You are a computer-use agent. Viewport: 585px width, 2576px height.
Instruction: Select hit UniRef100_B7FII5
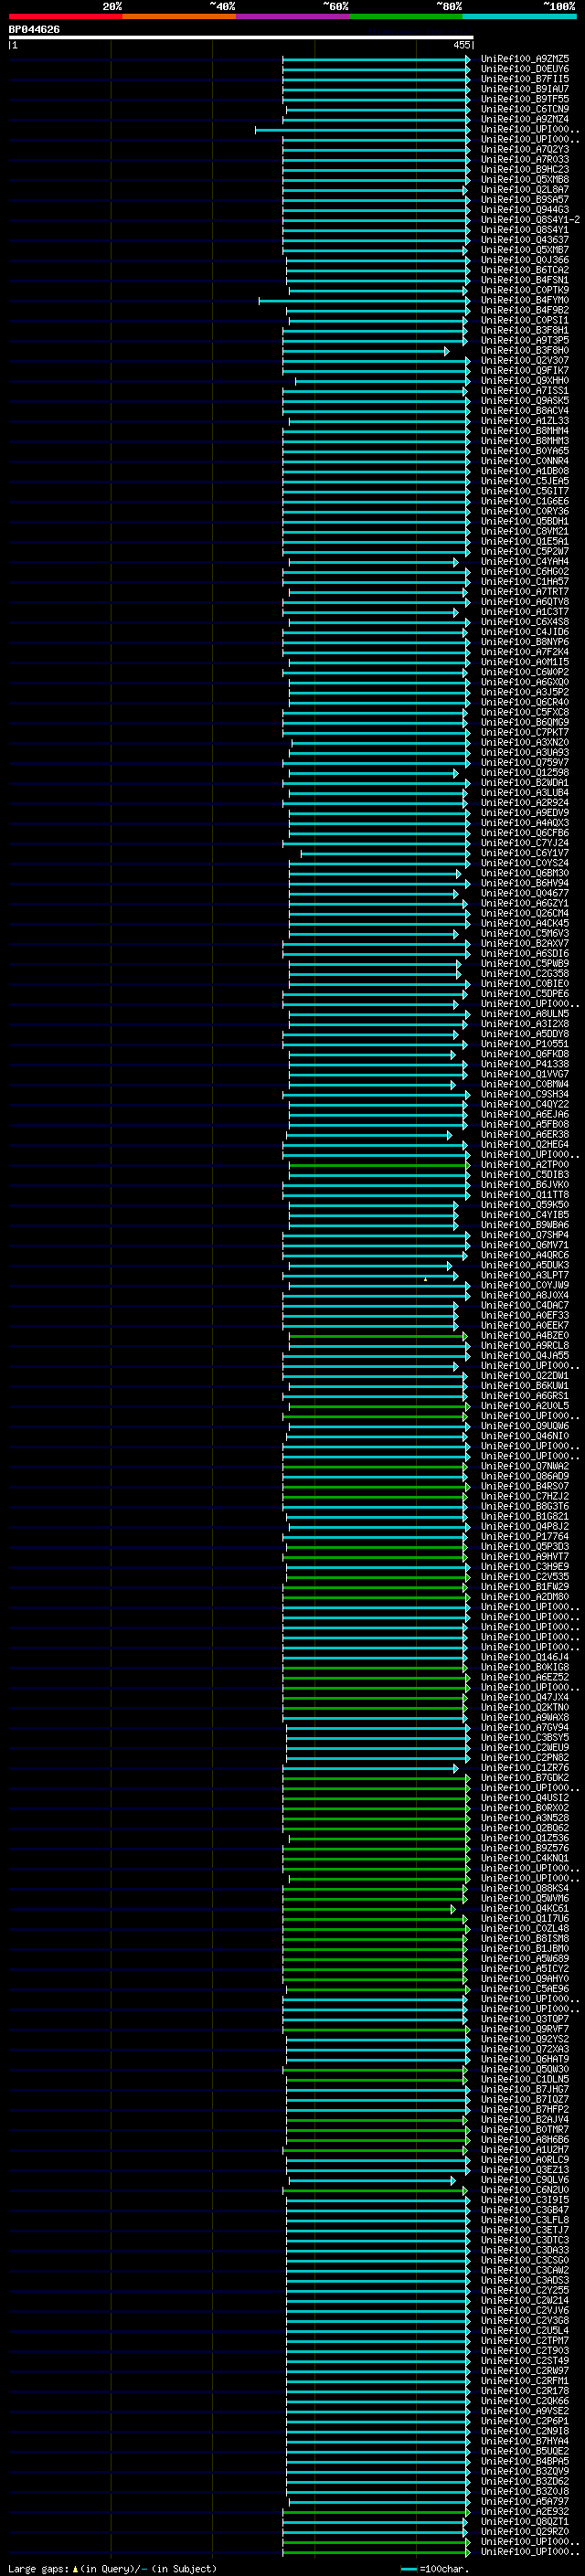525,79
